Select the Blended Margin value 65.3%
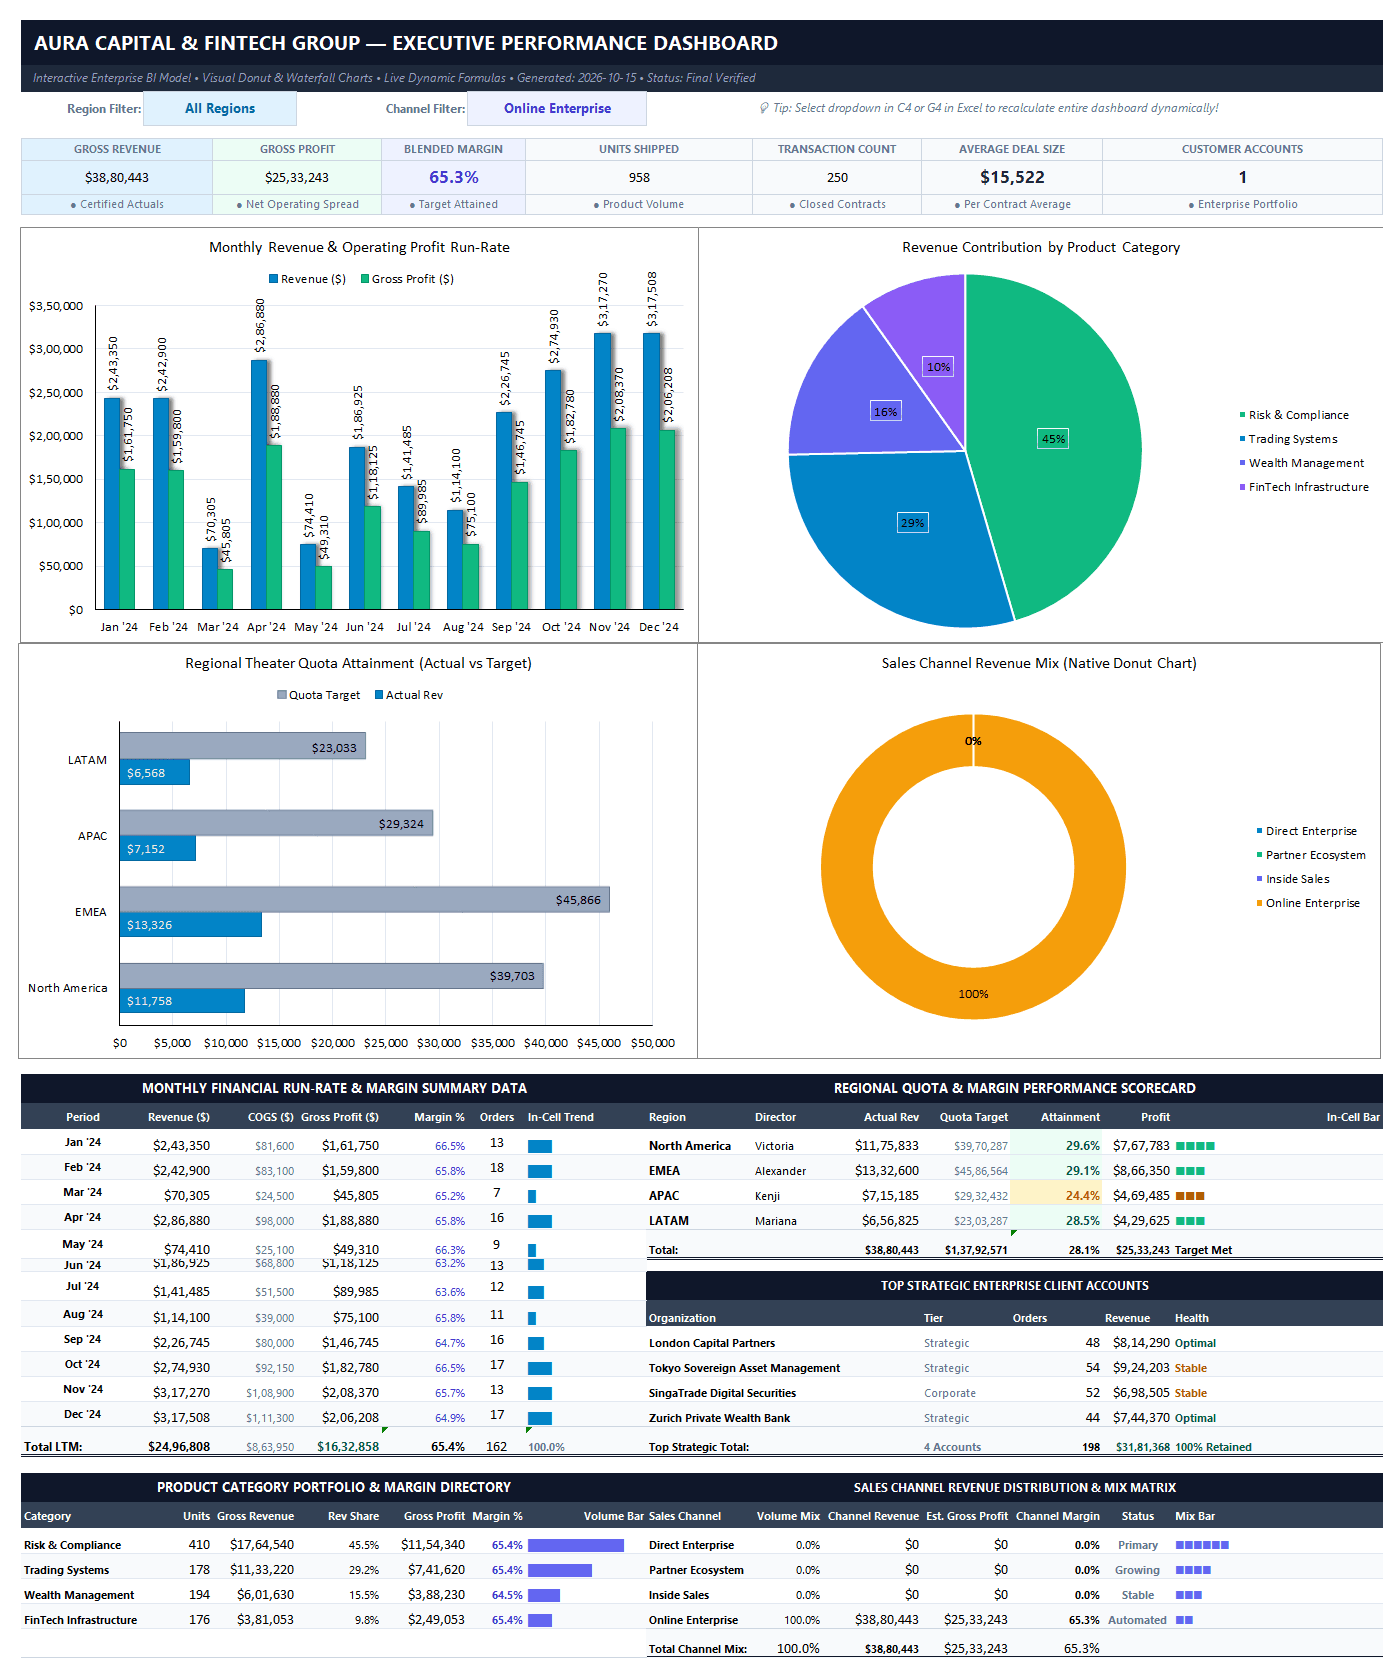 pos(454,177)
